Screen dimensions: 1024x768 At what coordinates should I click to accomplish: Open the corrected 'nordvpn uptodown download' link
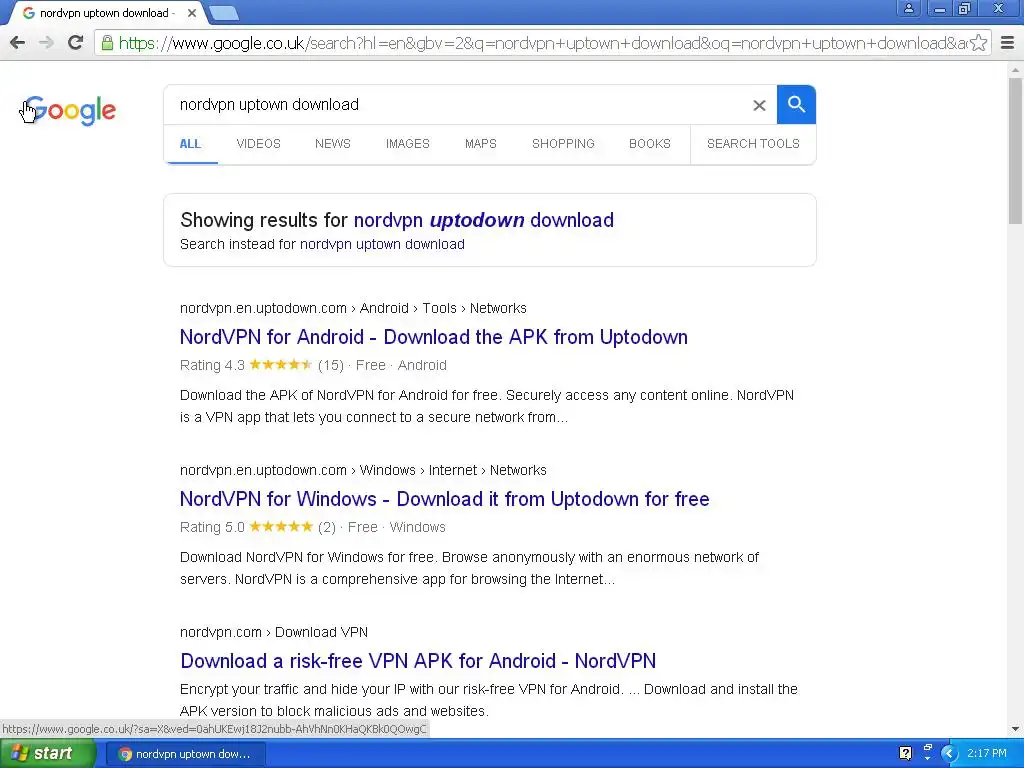point(483,220)
